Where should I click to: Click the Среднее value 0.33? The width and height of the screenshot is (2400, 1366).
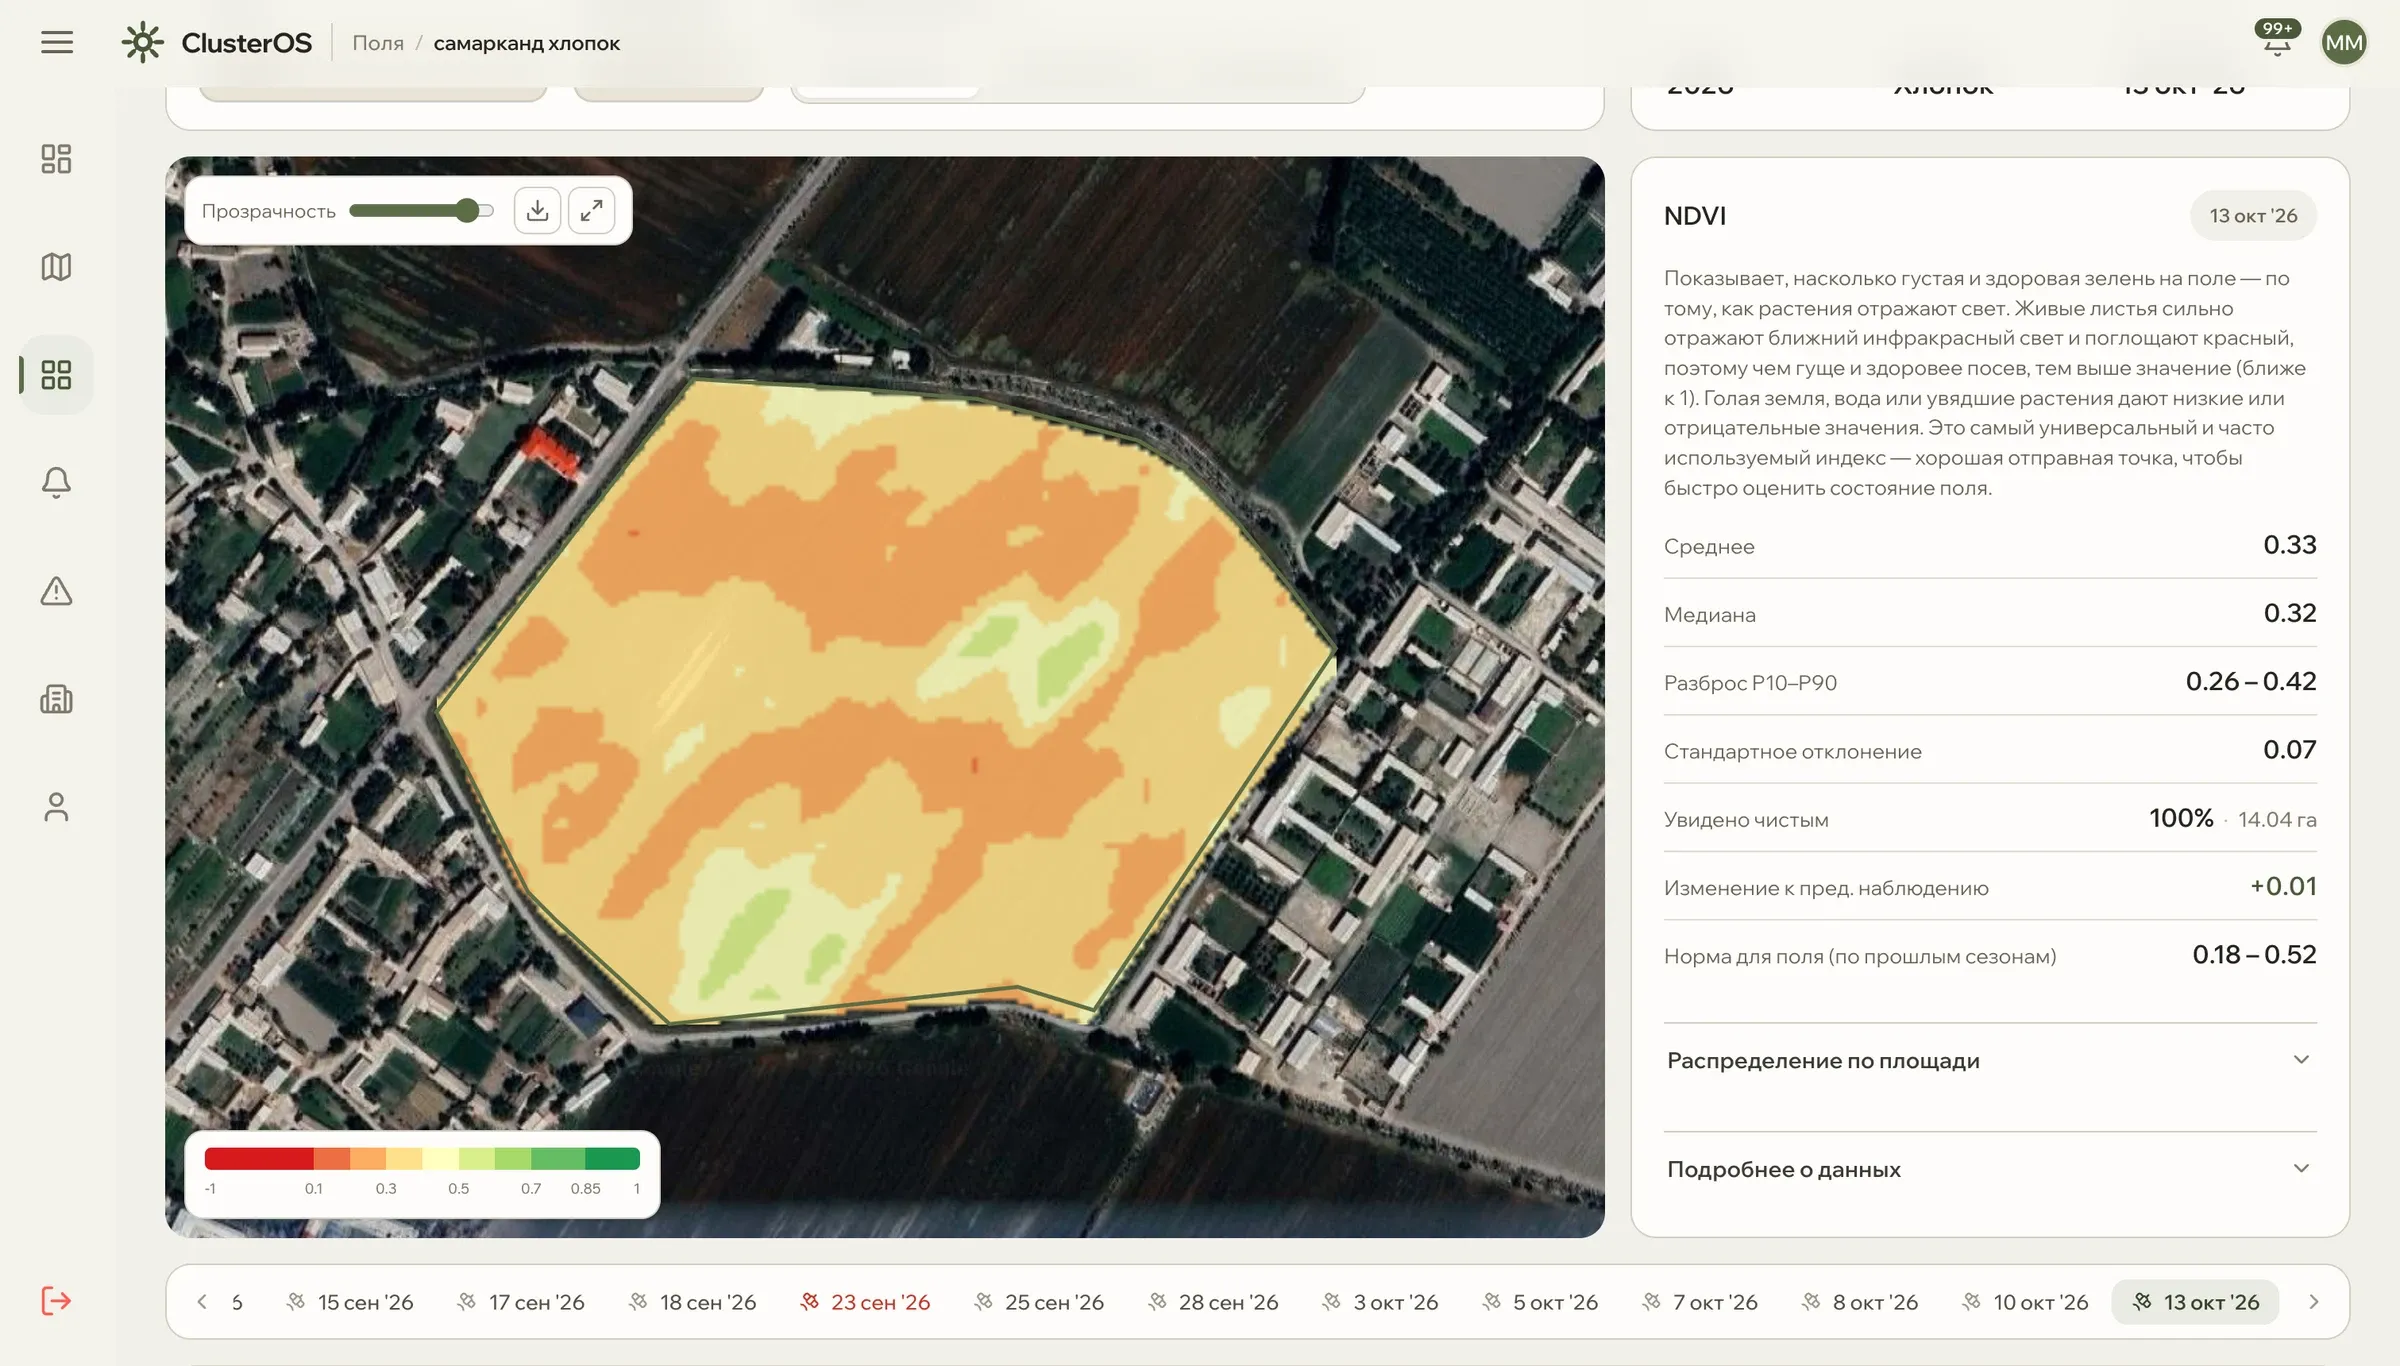pos(2289,545)
